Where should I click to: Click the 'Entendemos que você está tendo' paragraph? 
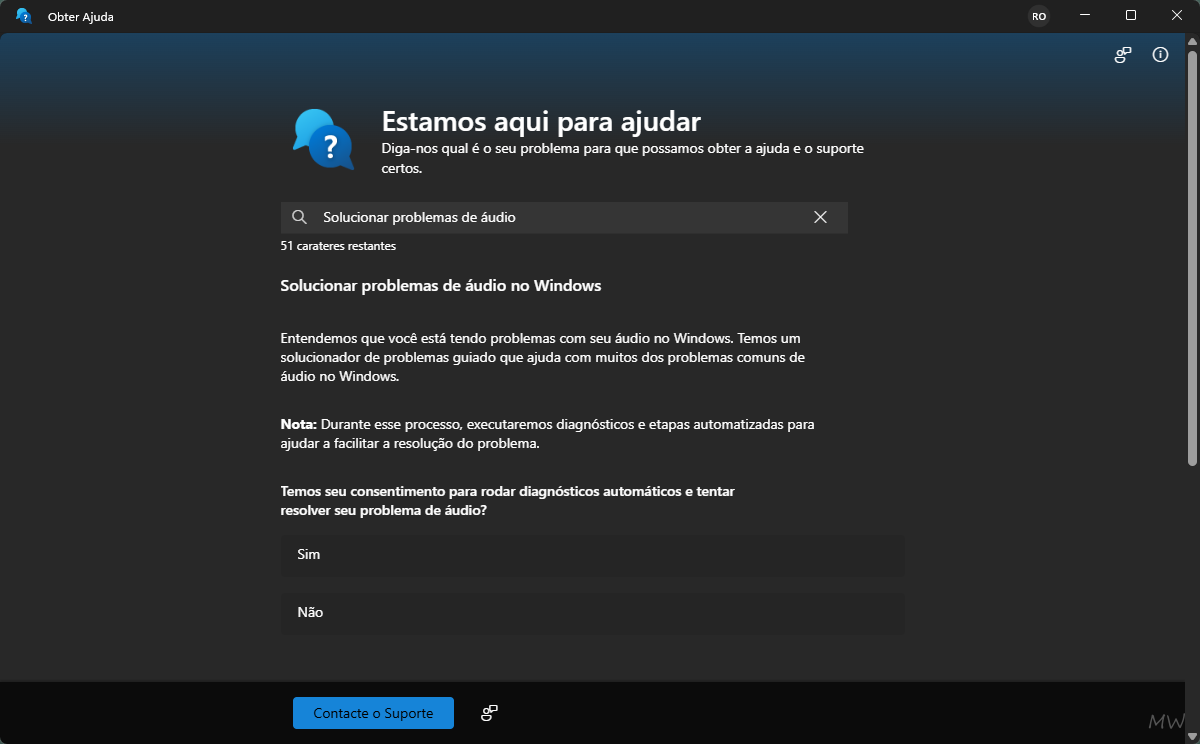(x=543, y=358)
